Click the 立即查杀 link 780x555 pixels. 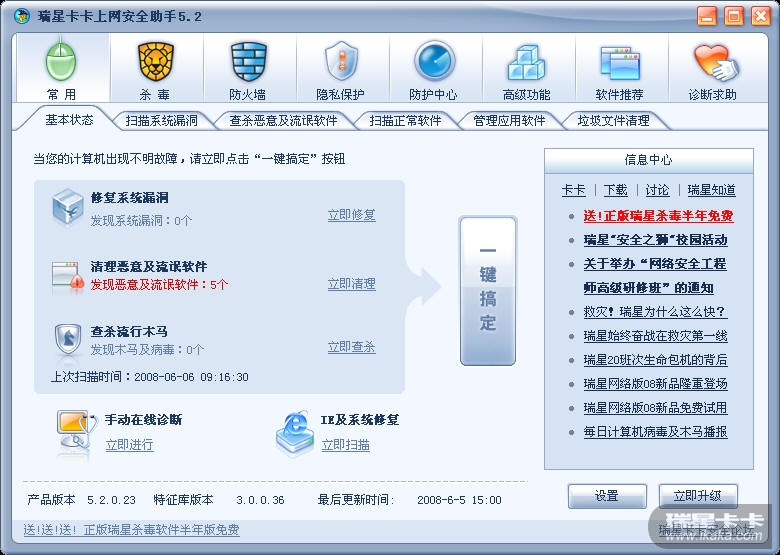pyautogui.click(x=351, y=347)
